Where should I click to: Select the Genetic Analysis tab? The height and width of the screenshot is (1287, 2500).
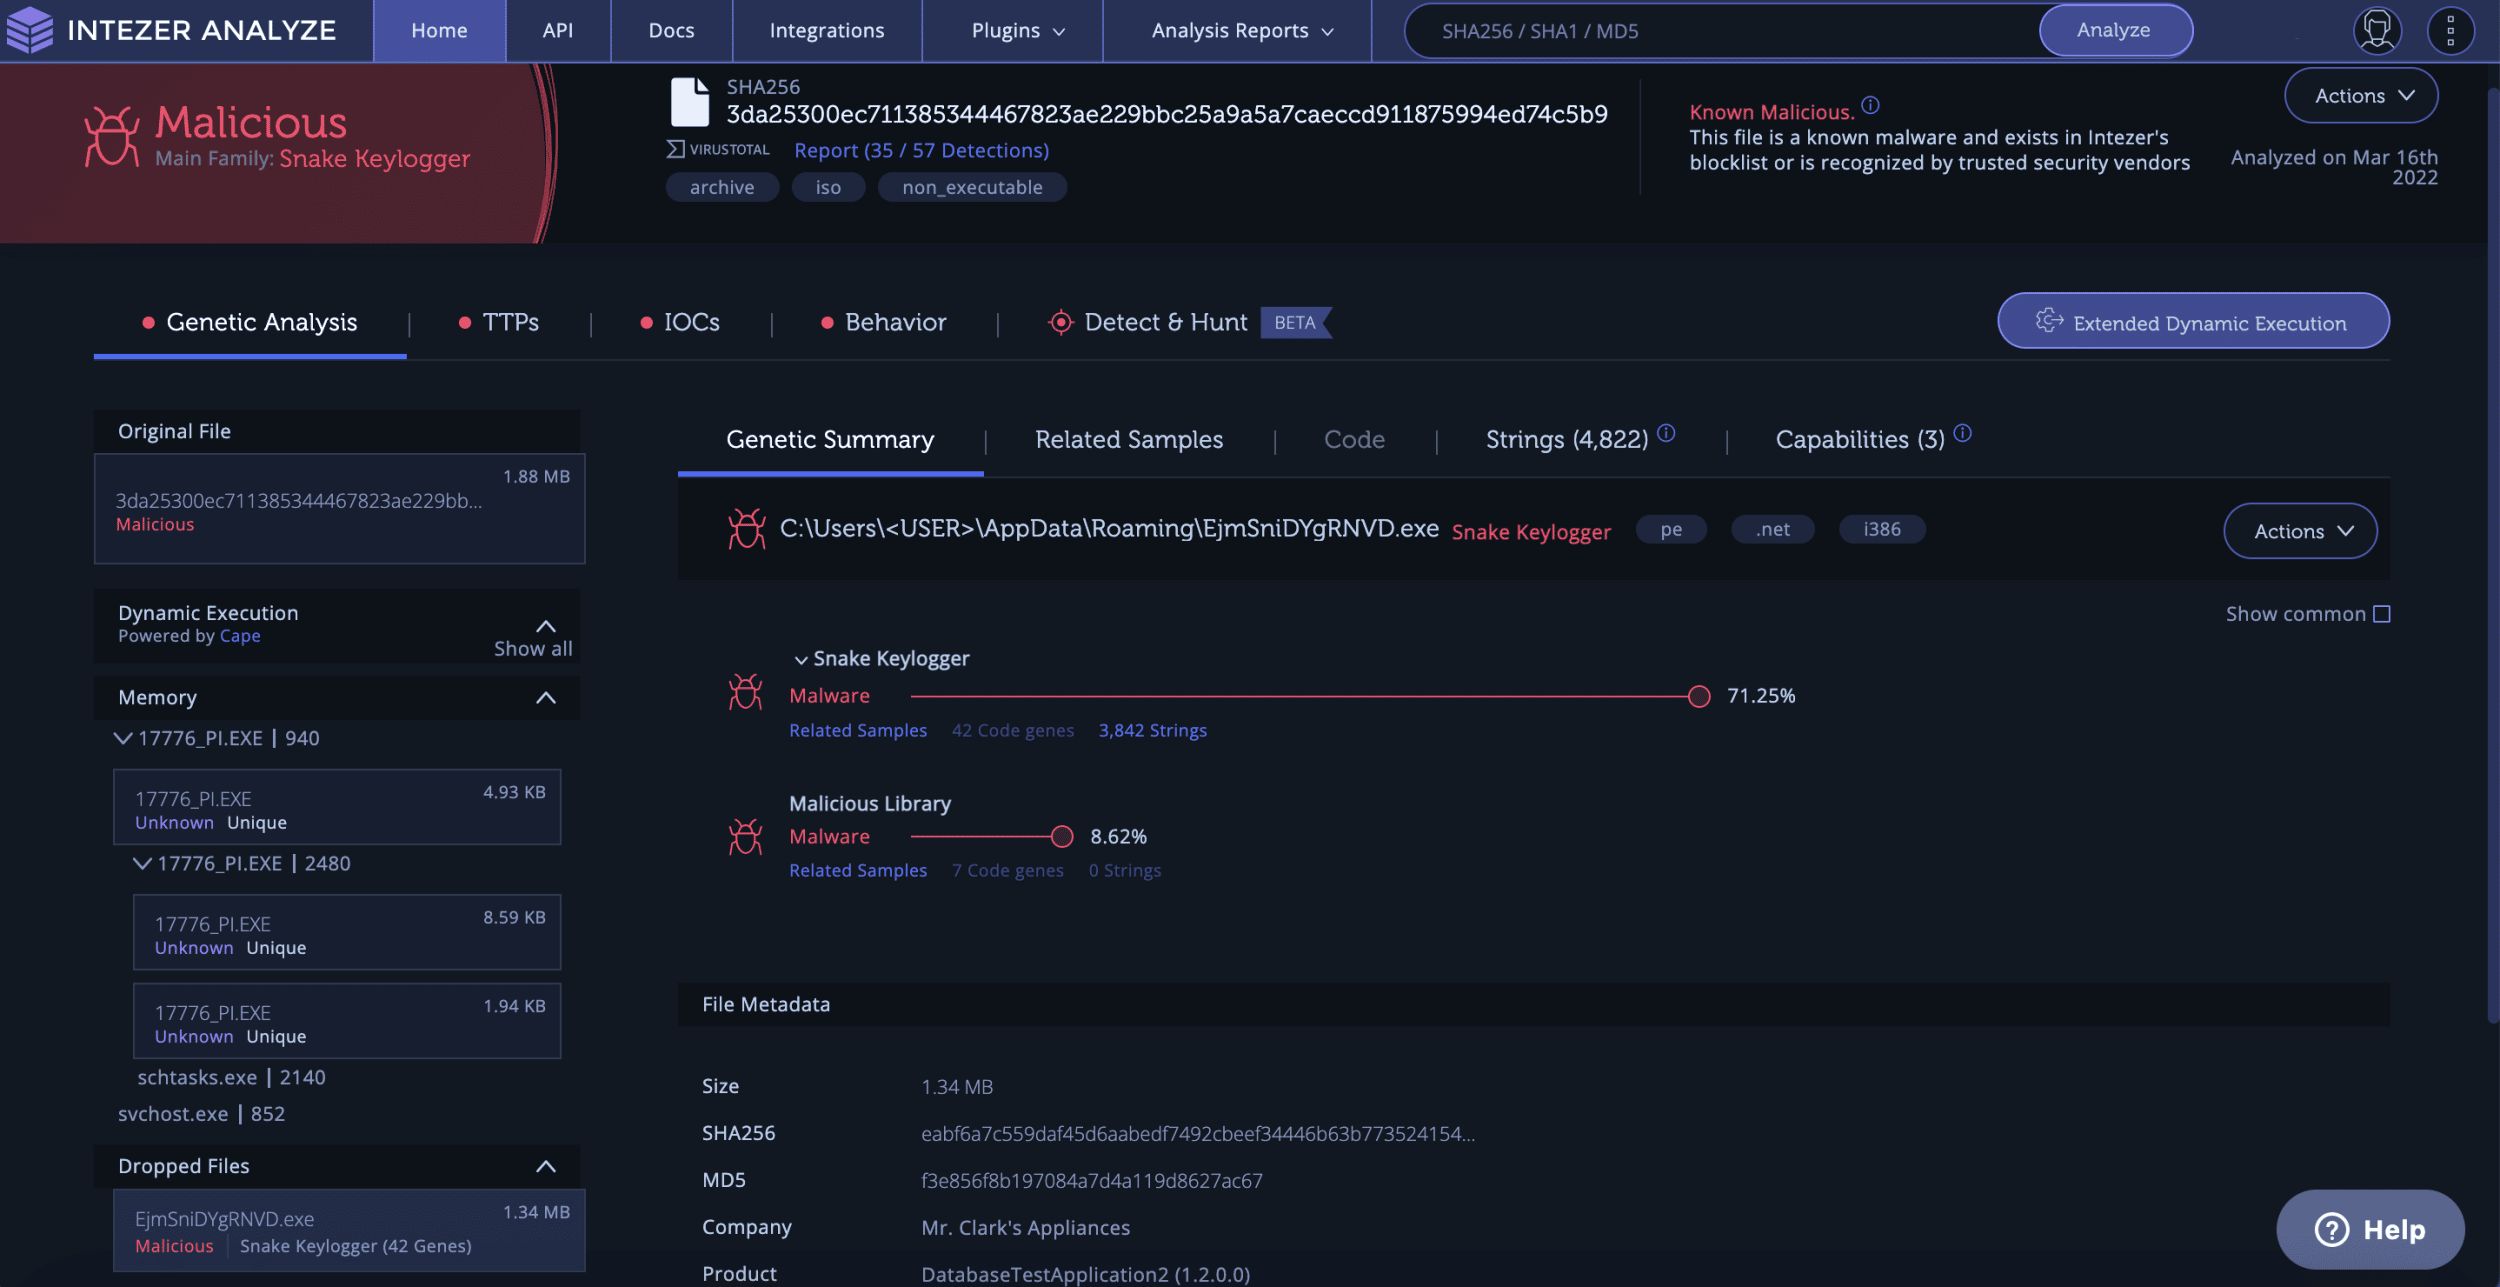click(250, 322)
